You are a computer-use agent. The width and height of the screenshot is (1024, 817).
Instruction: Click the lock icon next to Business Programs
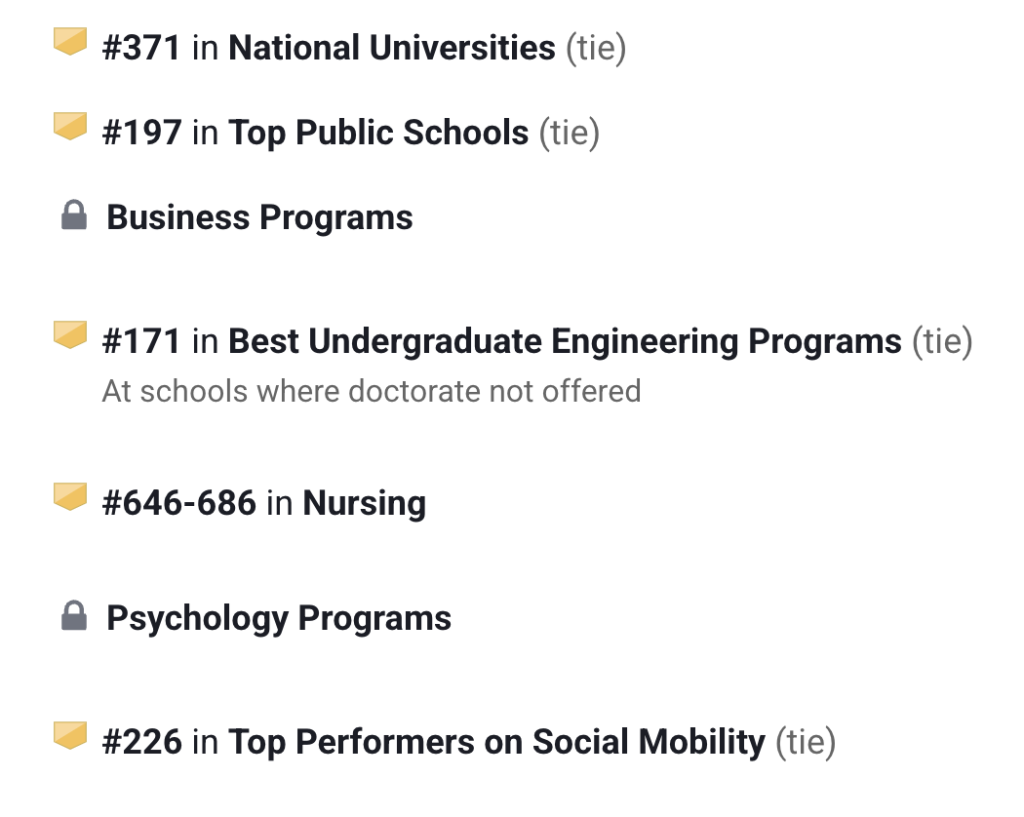74,216
